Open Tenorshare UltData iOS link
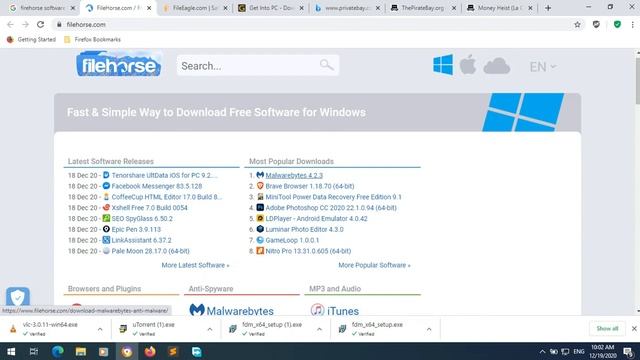 (x=164, y=175)
